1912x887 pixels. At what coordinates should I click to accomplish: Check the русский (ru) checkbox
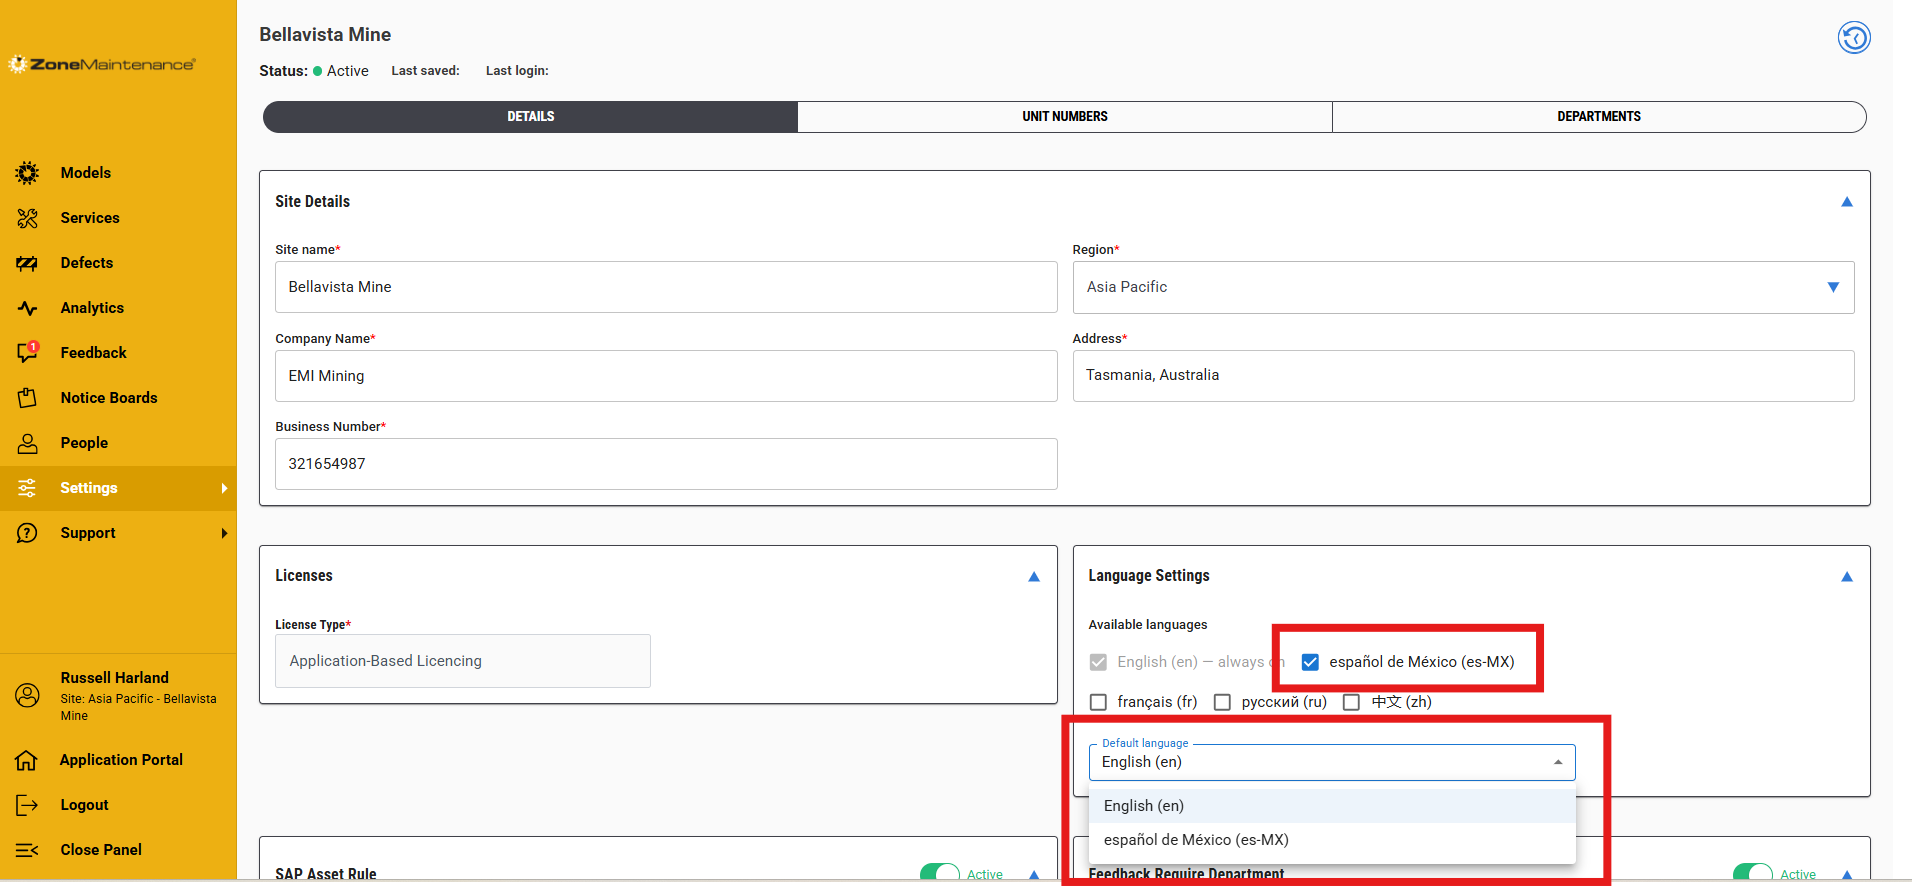tap(1222, 702)
